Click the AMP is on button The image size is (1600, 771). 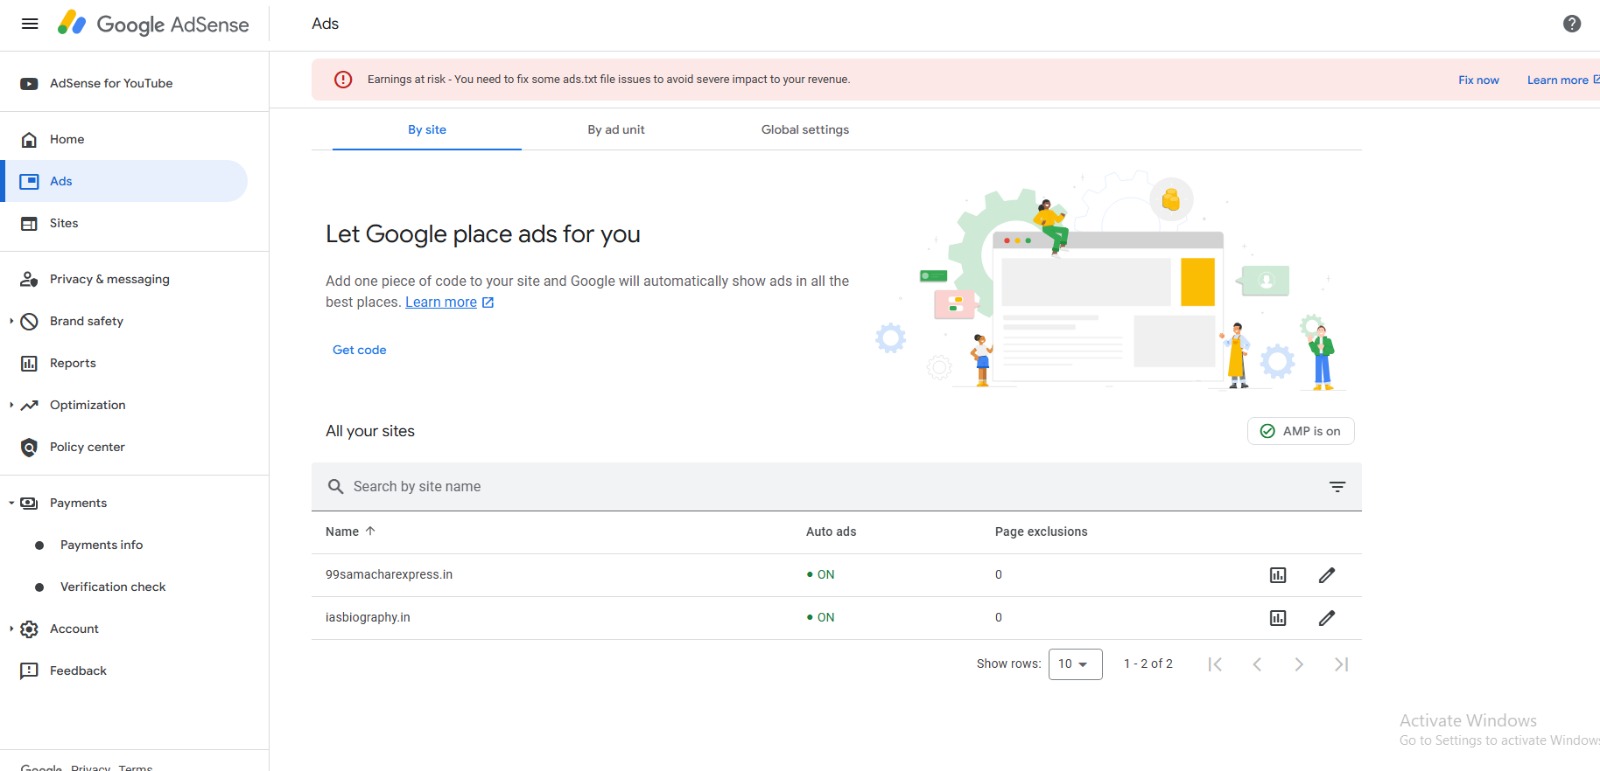(x=1300, y=432)
